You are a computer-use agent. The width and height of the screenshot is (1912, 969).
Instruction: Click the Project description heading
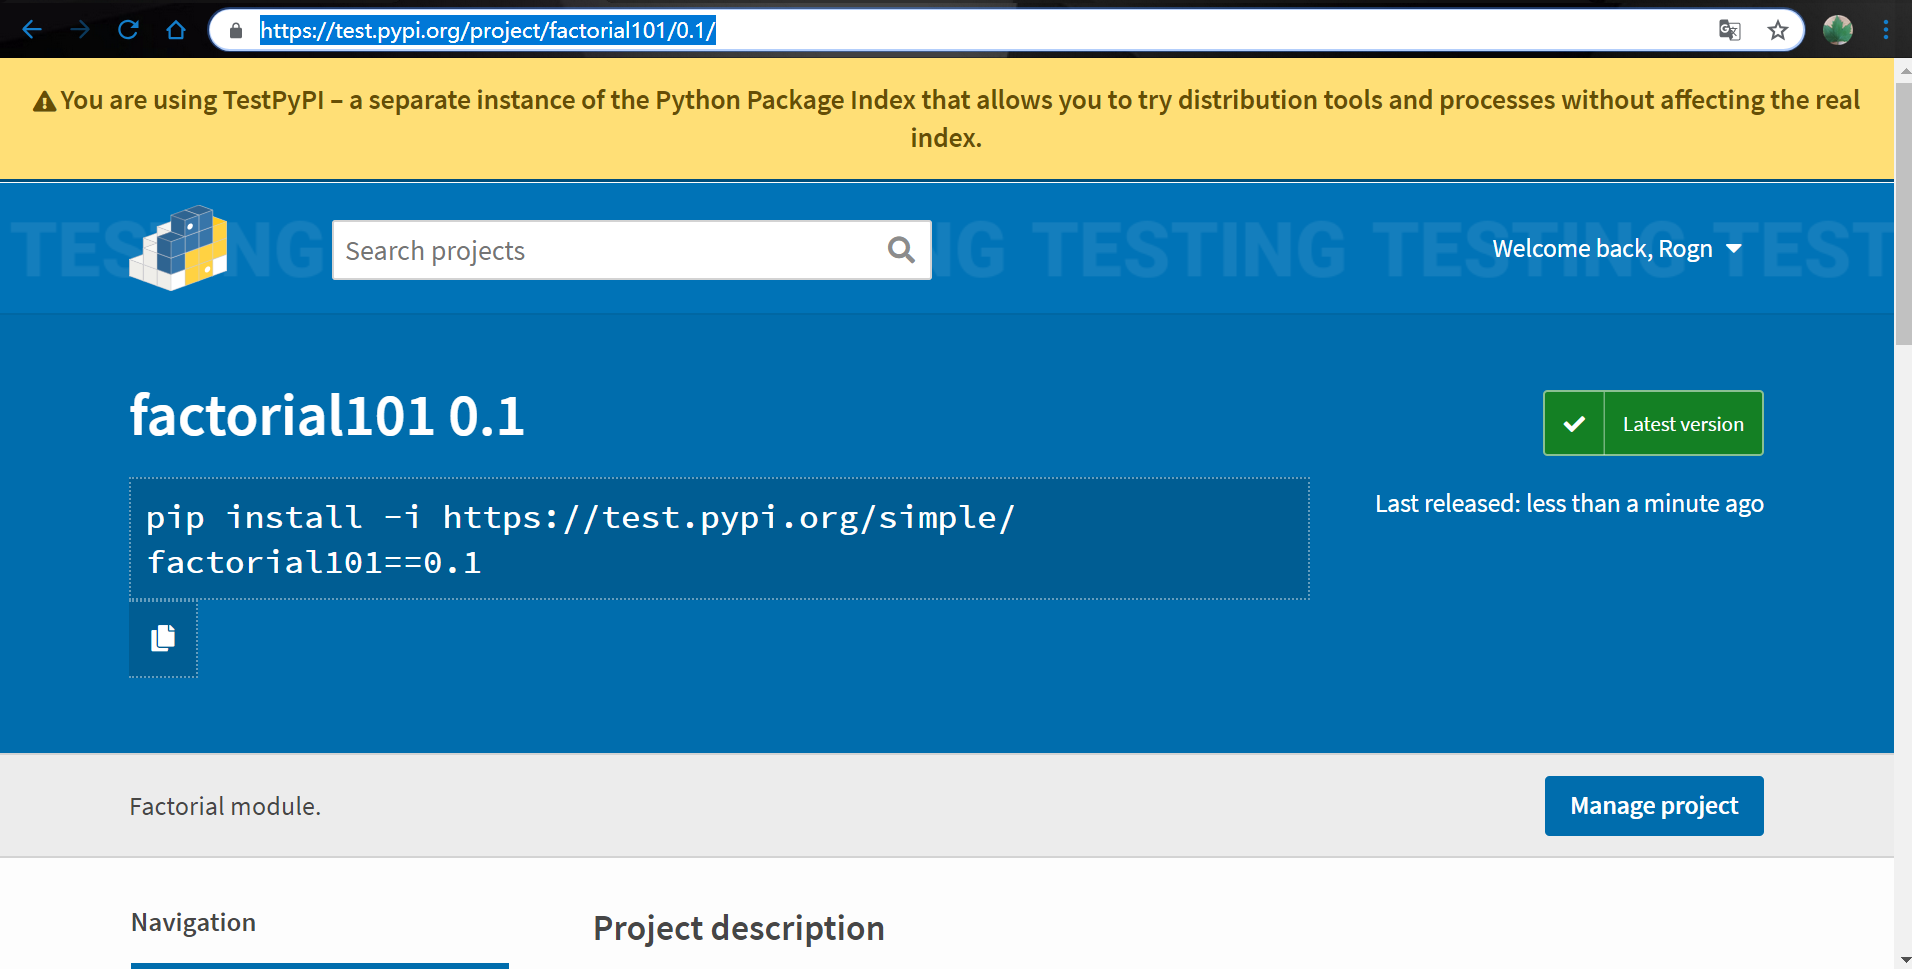click(739, 928)
